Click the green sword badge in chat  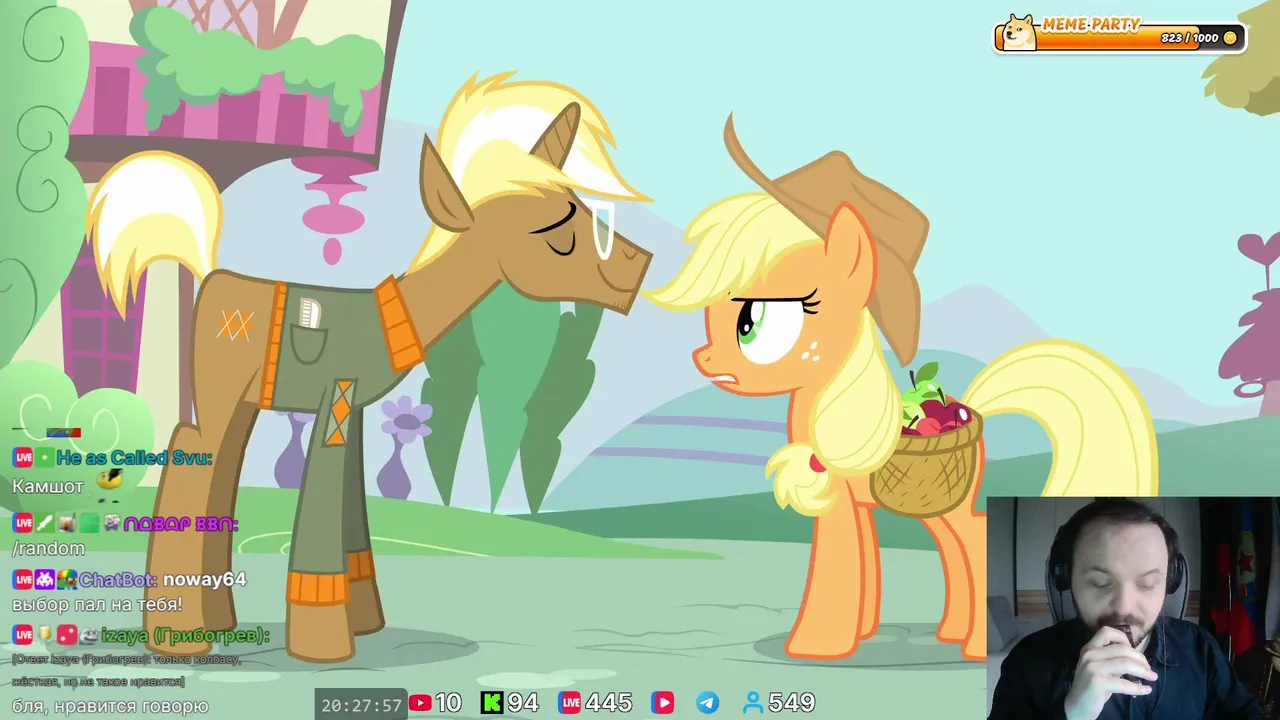point(45,523)
